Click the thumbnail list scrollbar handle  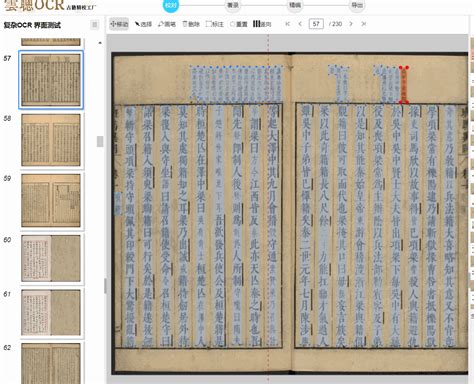[100, 141]
